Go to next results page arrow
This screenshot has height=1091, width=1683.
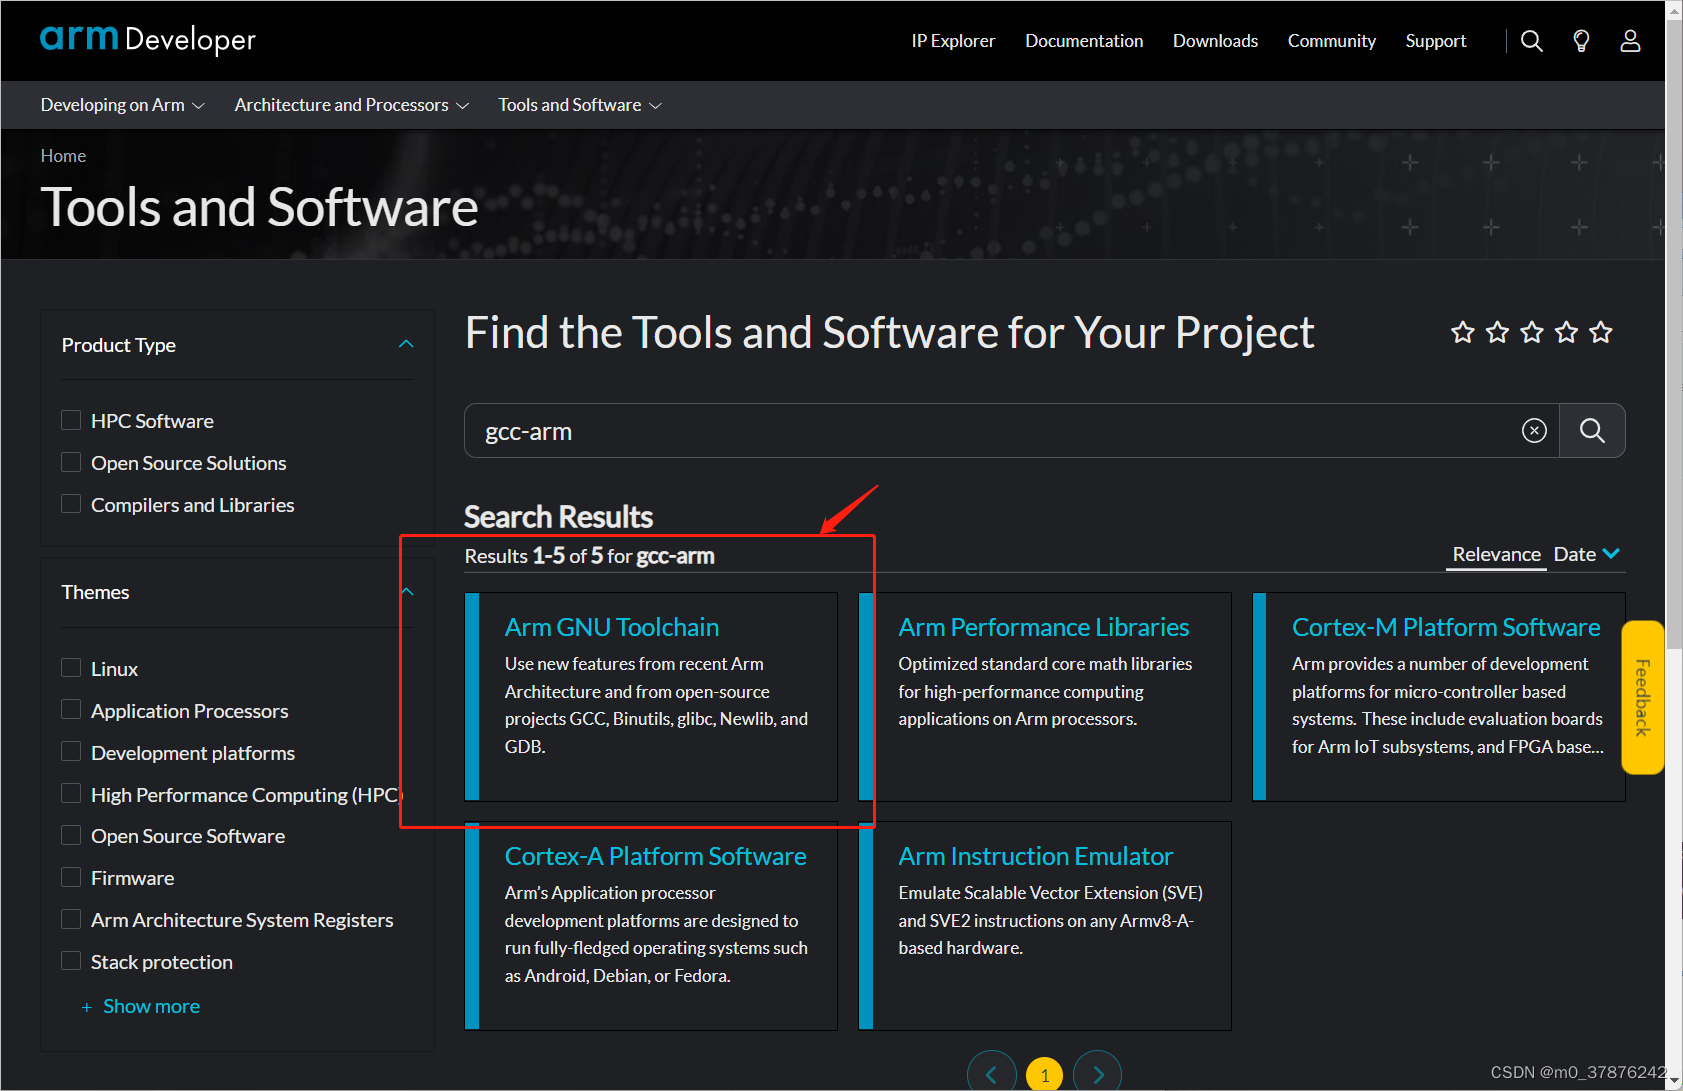pyautogui.click(x=1098, y=1074)
